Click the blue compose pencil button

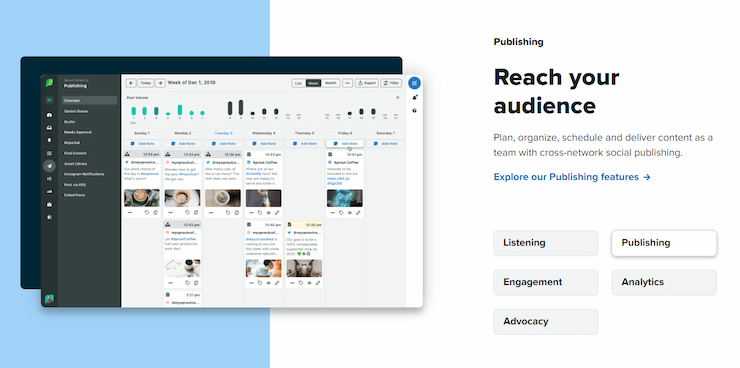[x=414, y=83]
